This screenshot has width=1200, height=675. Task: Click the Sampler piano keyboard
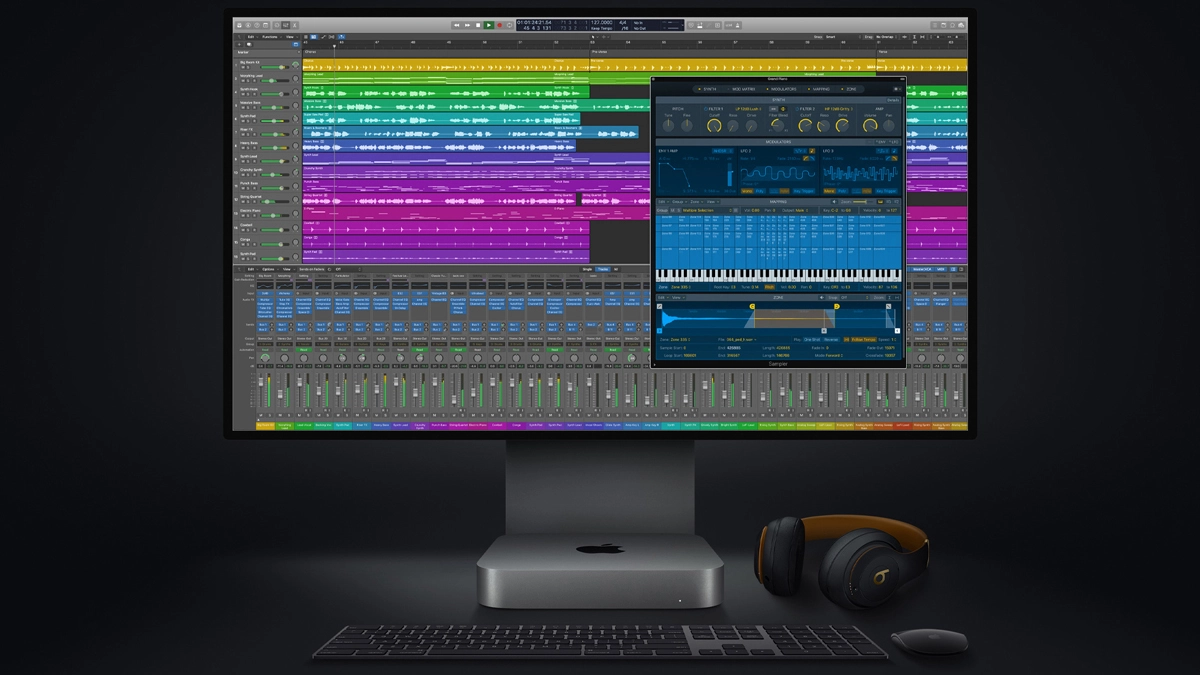pyautogui.click(x=778, y=276)
